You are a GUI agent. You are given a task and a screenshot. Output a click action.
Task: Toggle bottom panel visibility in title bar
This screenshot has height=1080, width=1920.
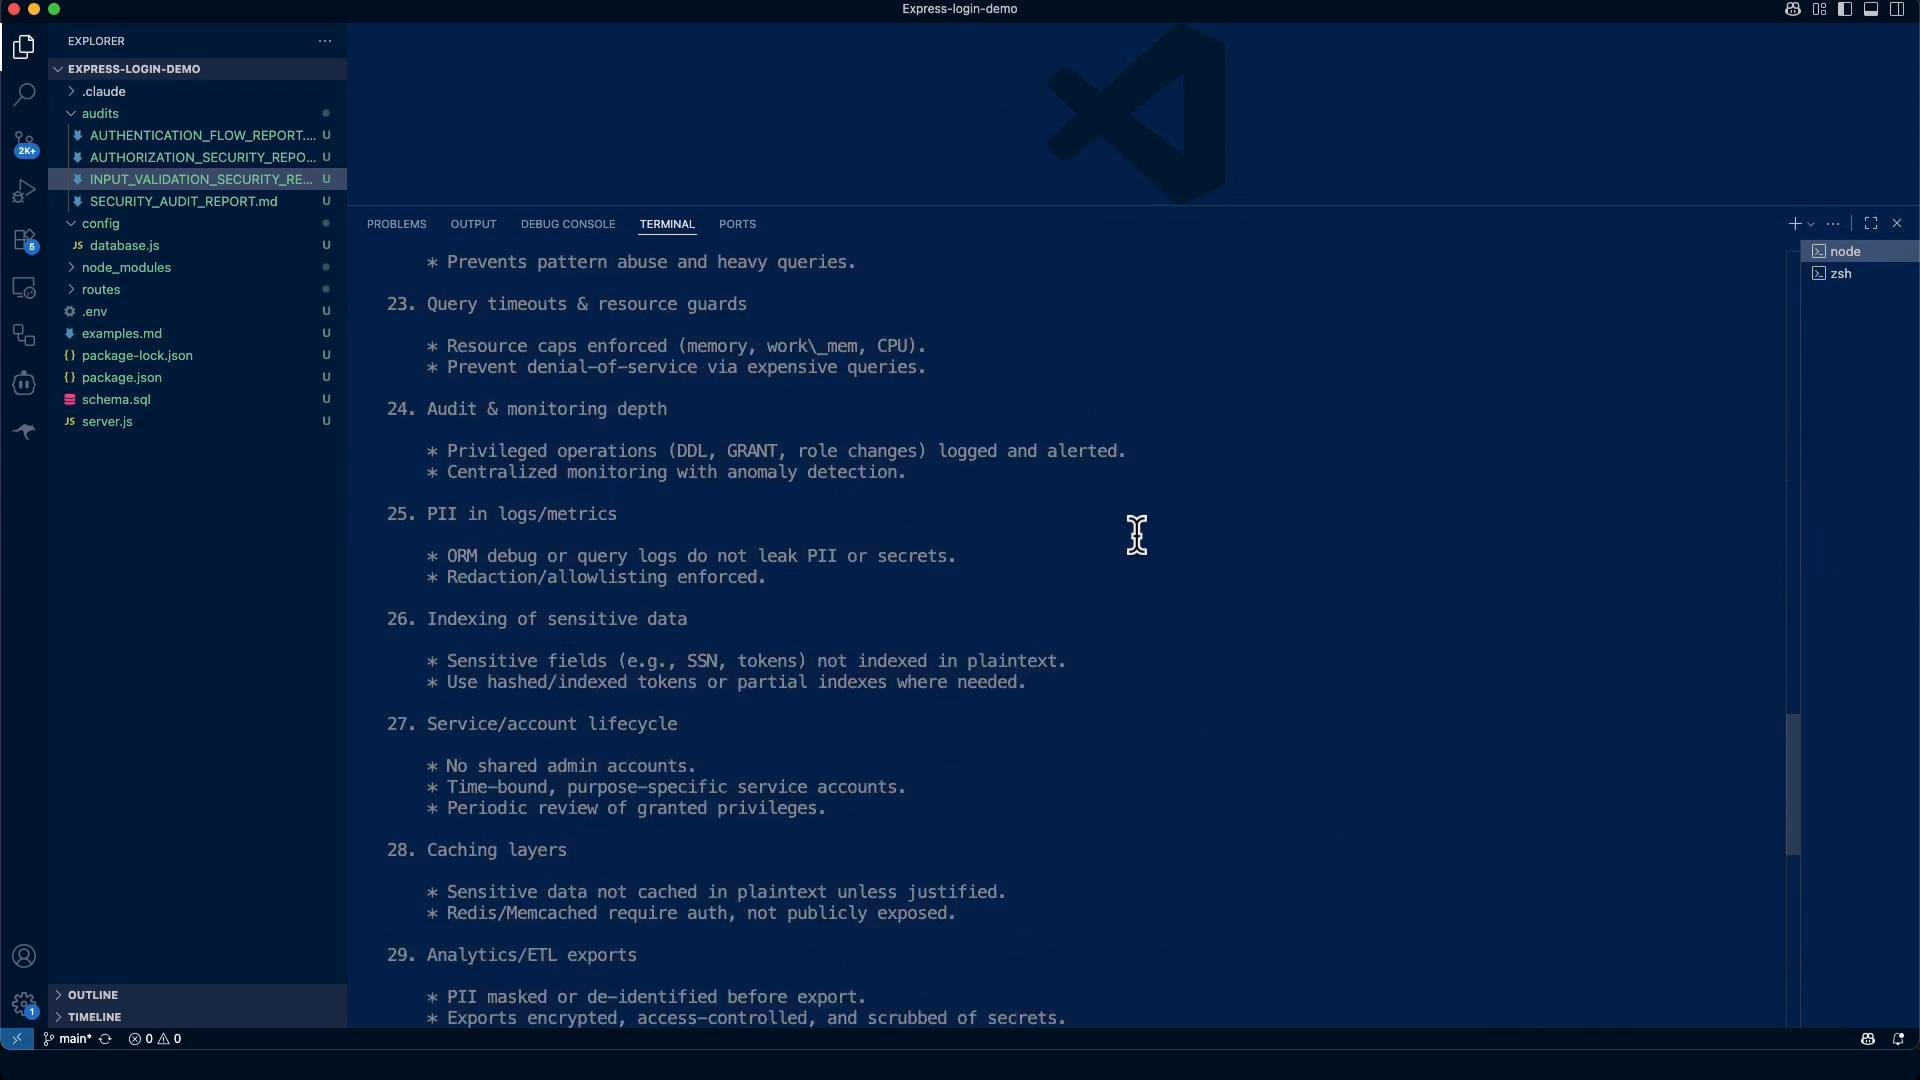[1871, 9]
